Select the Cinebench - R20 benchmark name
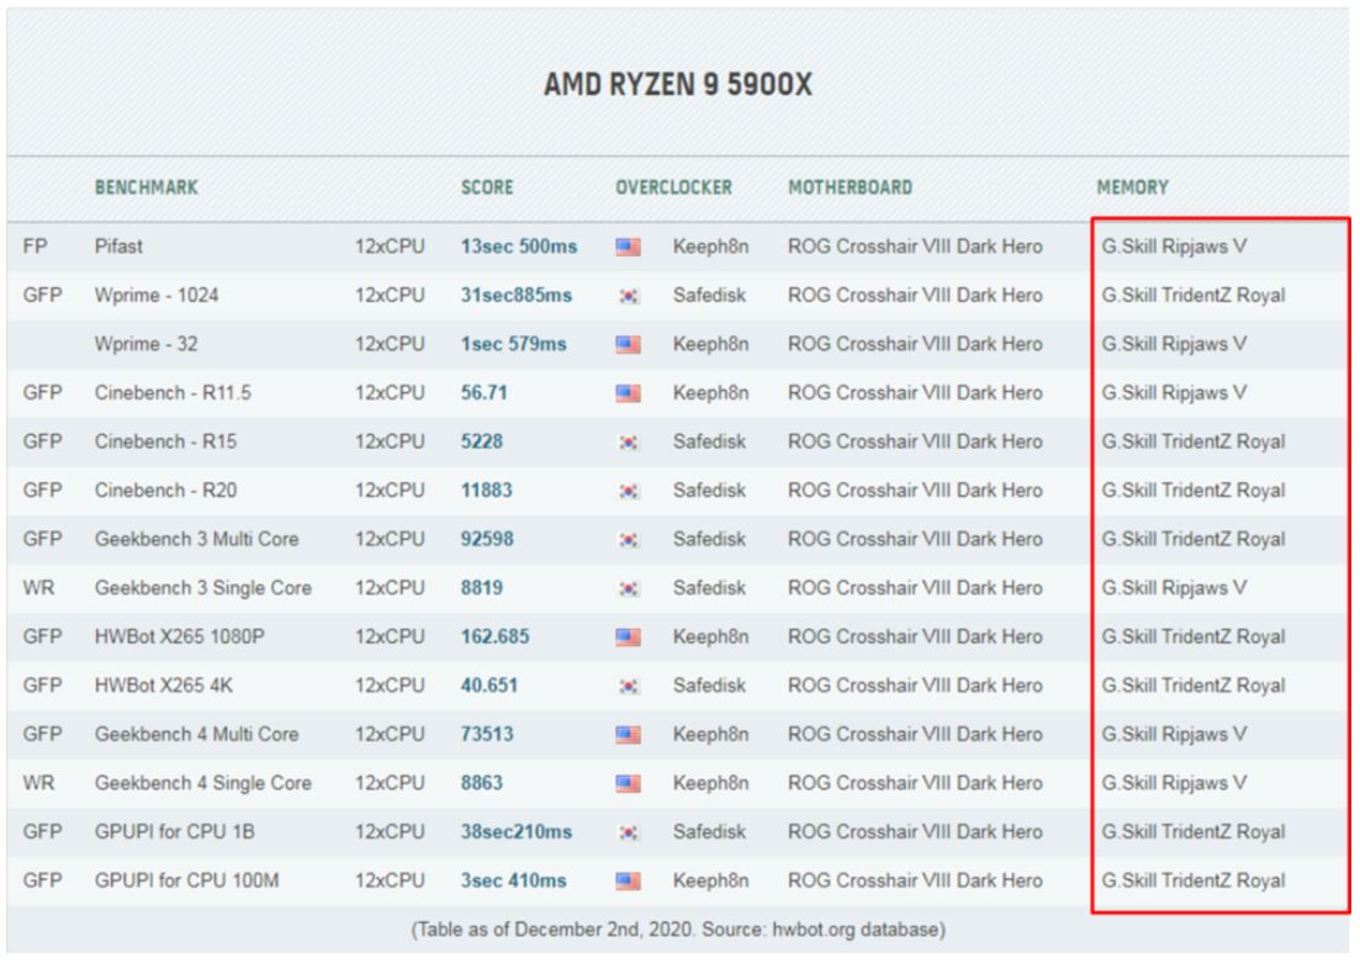 [166, 490]
